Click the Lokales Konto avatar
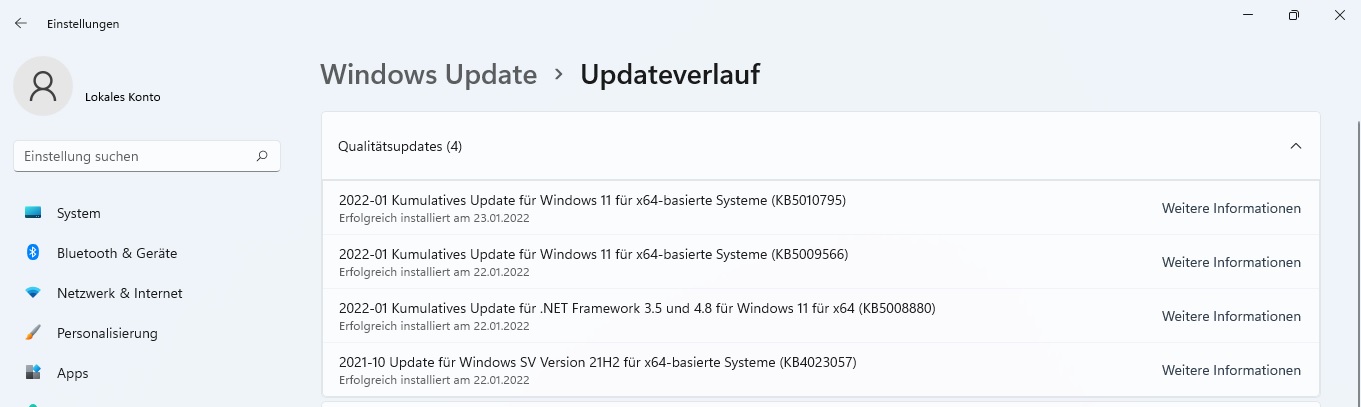 43,86
